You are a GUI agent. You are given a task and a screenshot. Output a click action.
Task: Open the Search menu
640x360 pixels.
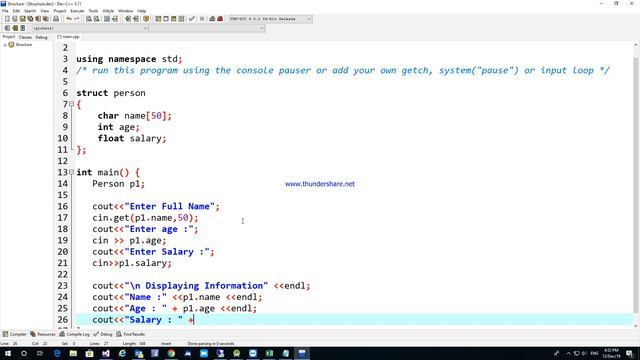pyautogui.click(x=30, y=11)
